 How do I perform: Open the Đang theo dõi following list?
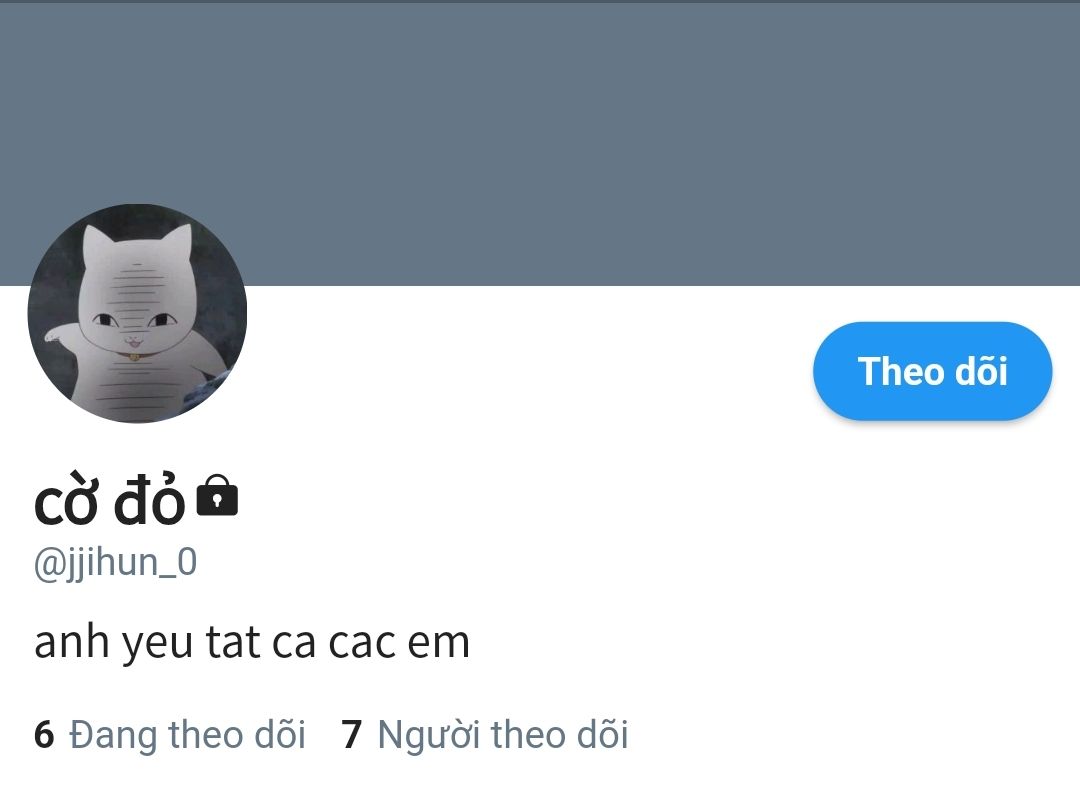click(169, 734)
